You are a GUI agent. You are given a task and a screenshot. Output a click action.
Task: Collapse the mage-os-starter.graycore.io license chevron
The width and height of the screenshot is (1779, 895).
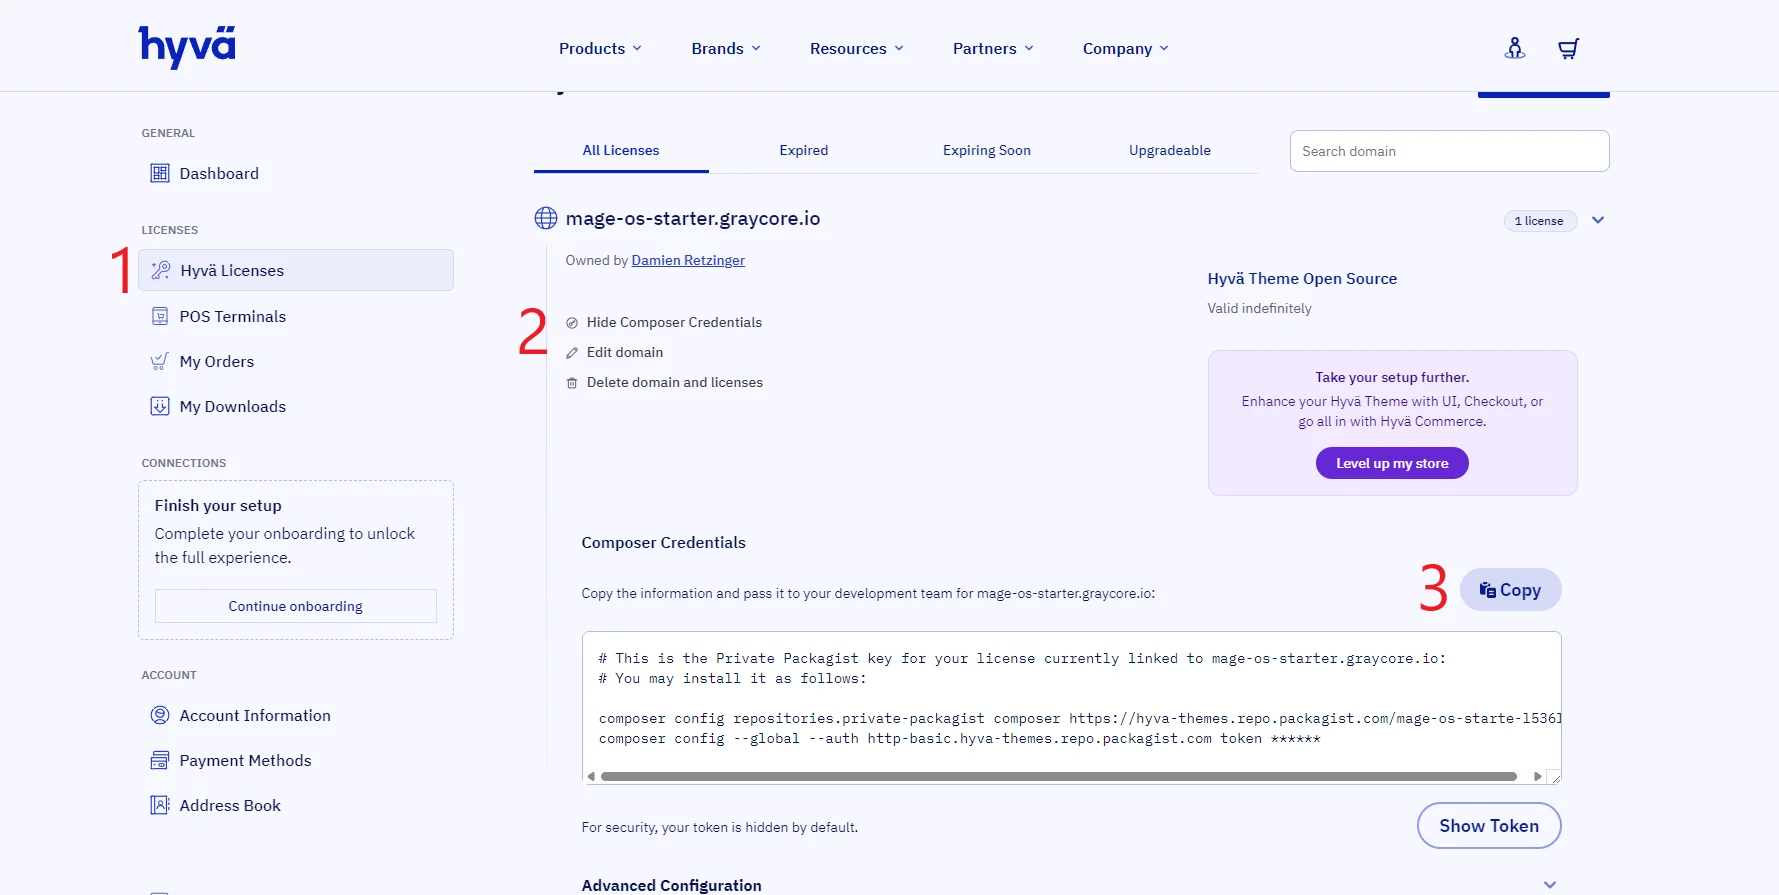[x=1598, y=220]
